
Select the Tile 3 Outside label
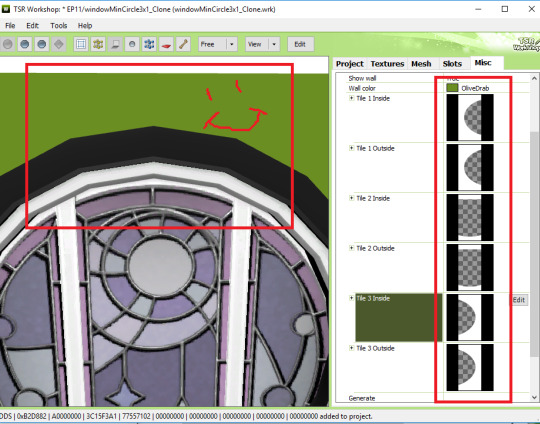[375, 348]
